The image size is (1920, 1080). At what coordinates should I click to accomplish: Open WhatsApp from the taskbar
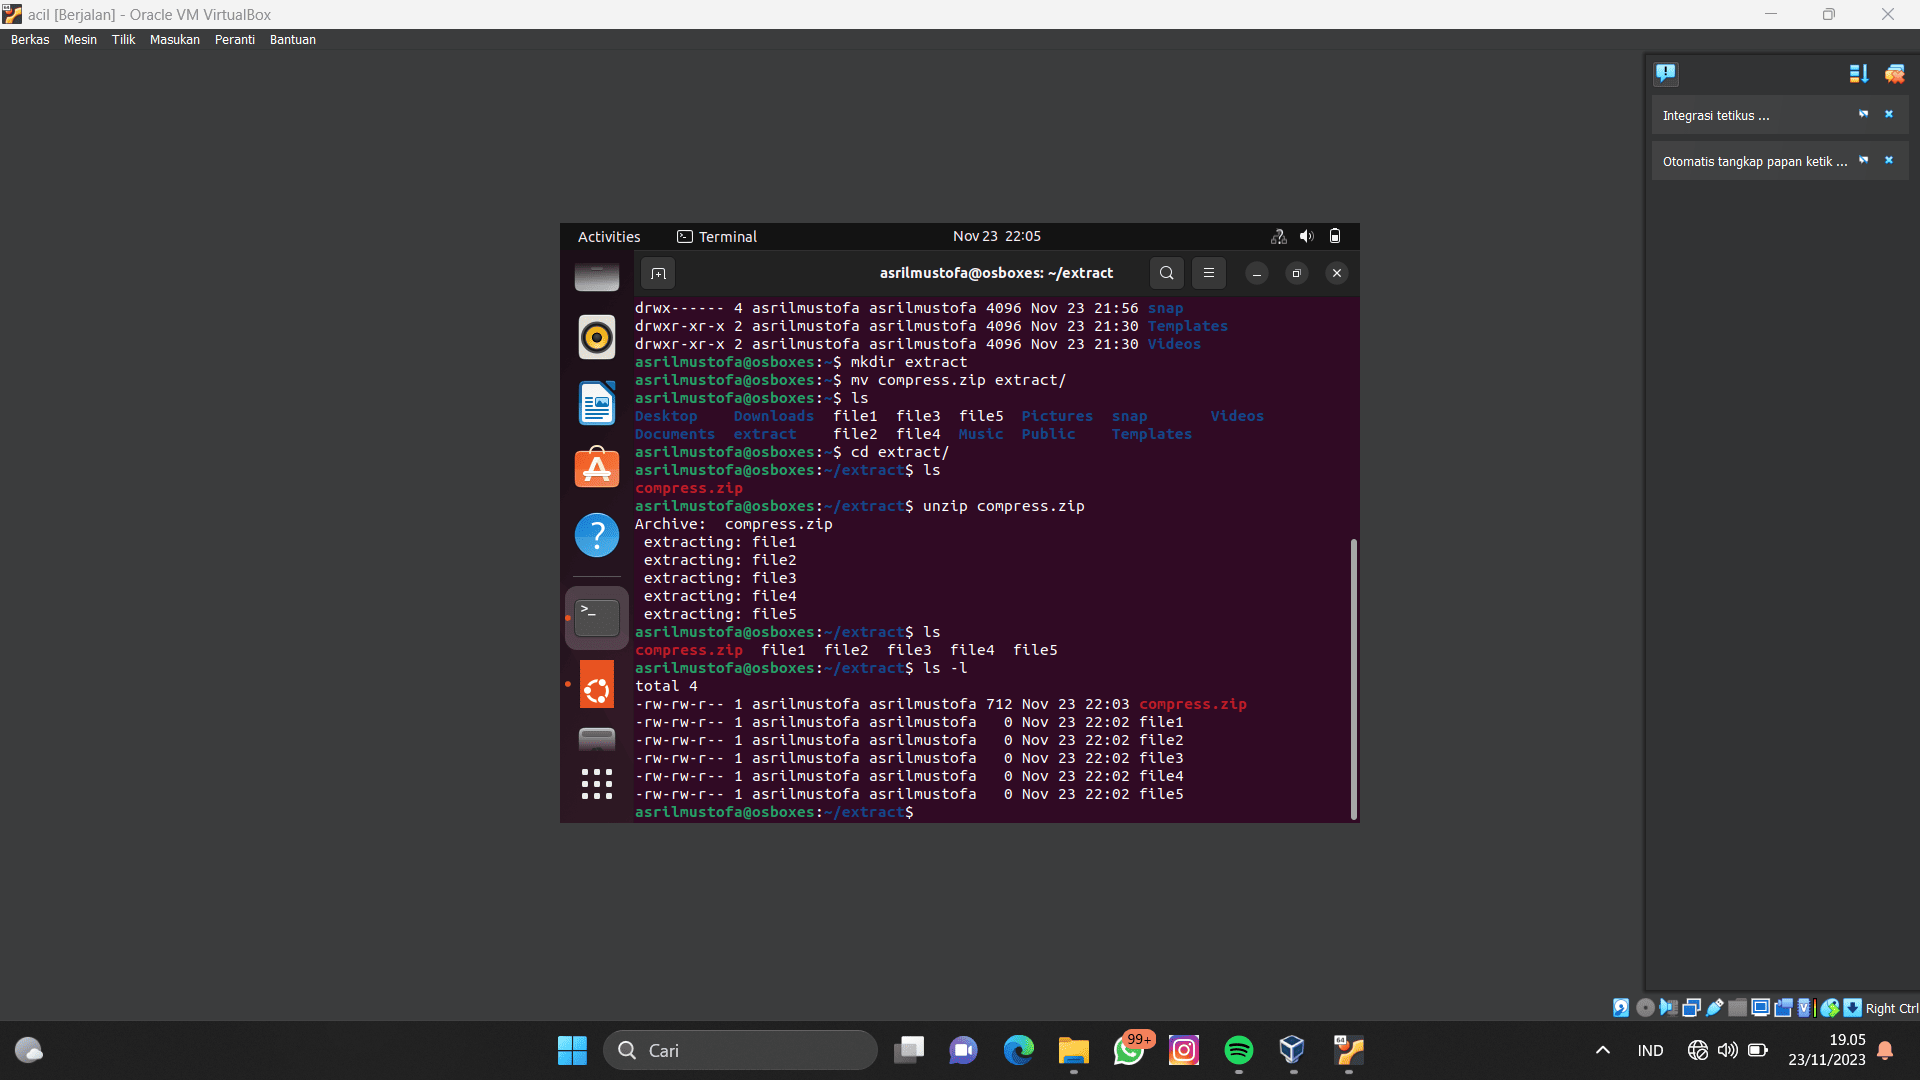click(x=1129, y=1050)
